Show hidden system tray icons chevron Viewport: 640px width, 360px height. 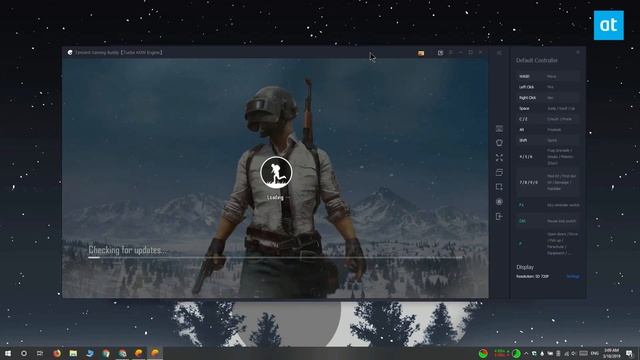click(526, 353)
